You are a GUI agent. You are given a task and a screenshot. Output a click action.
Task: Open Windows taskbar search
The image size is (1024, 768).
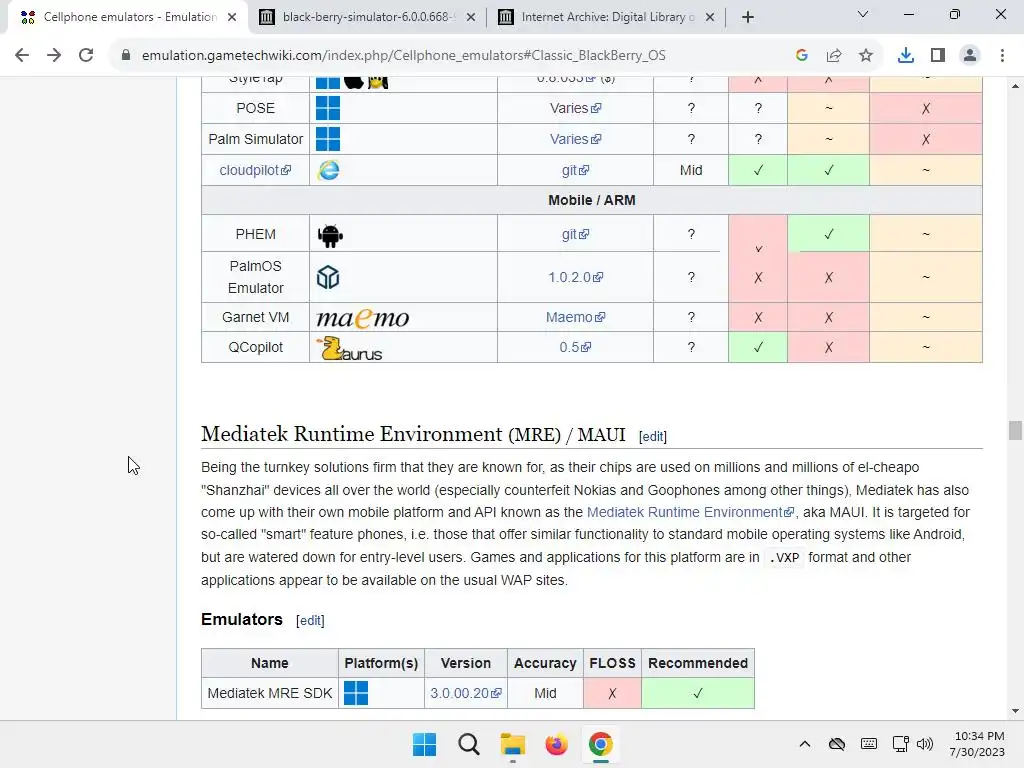coord(469,744)
